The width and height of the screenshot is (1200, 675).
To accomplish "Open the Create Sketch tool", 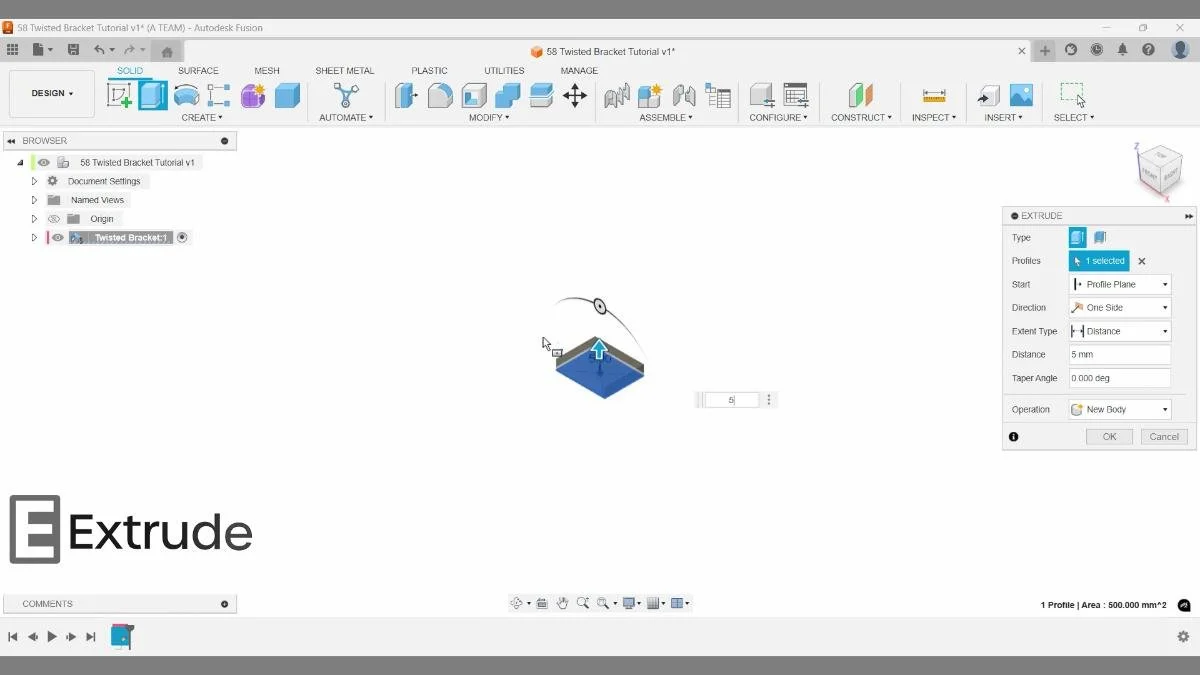I will (x=121, y=96).
